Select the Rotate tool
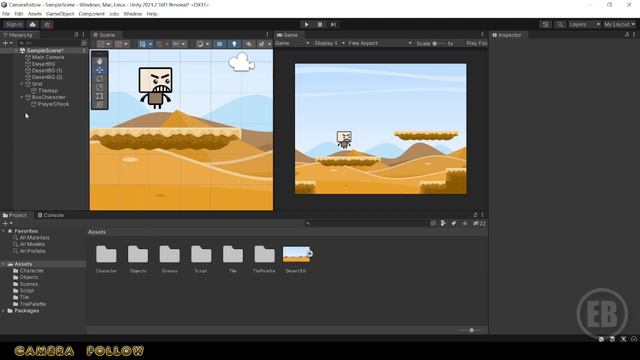Screen dimensions: 640x360 [x=100, y=79]
